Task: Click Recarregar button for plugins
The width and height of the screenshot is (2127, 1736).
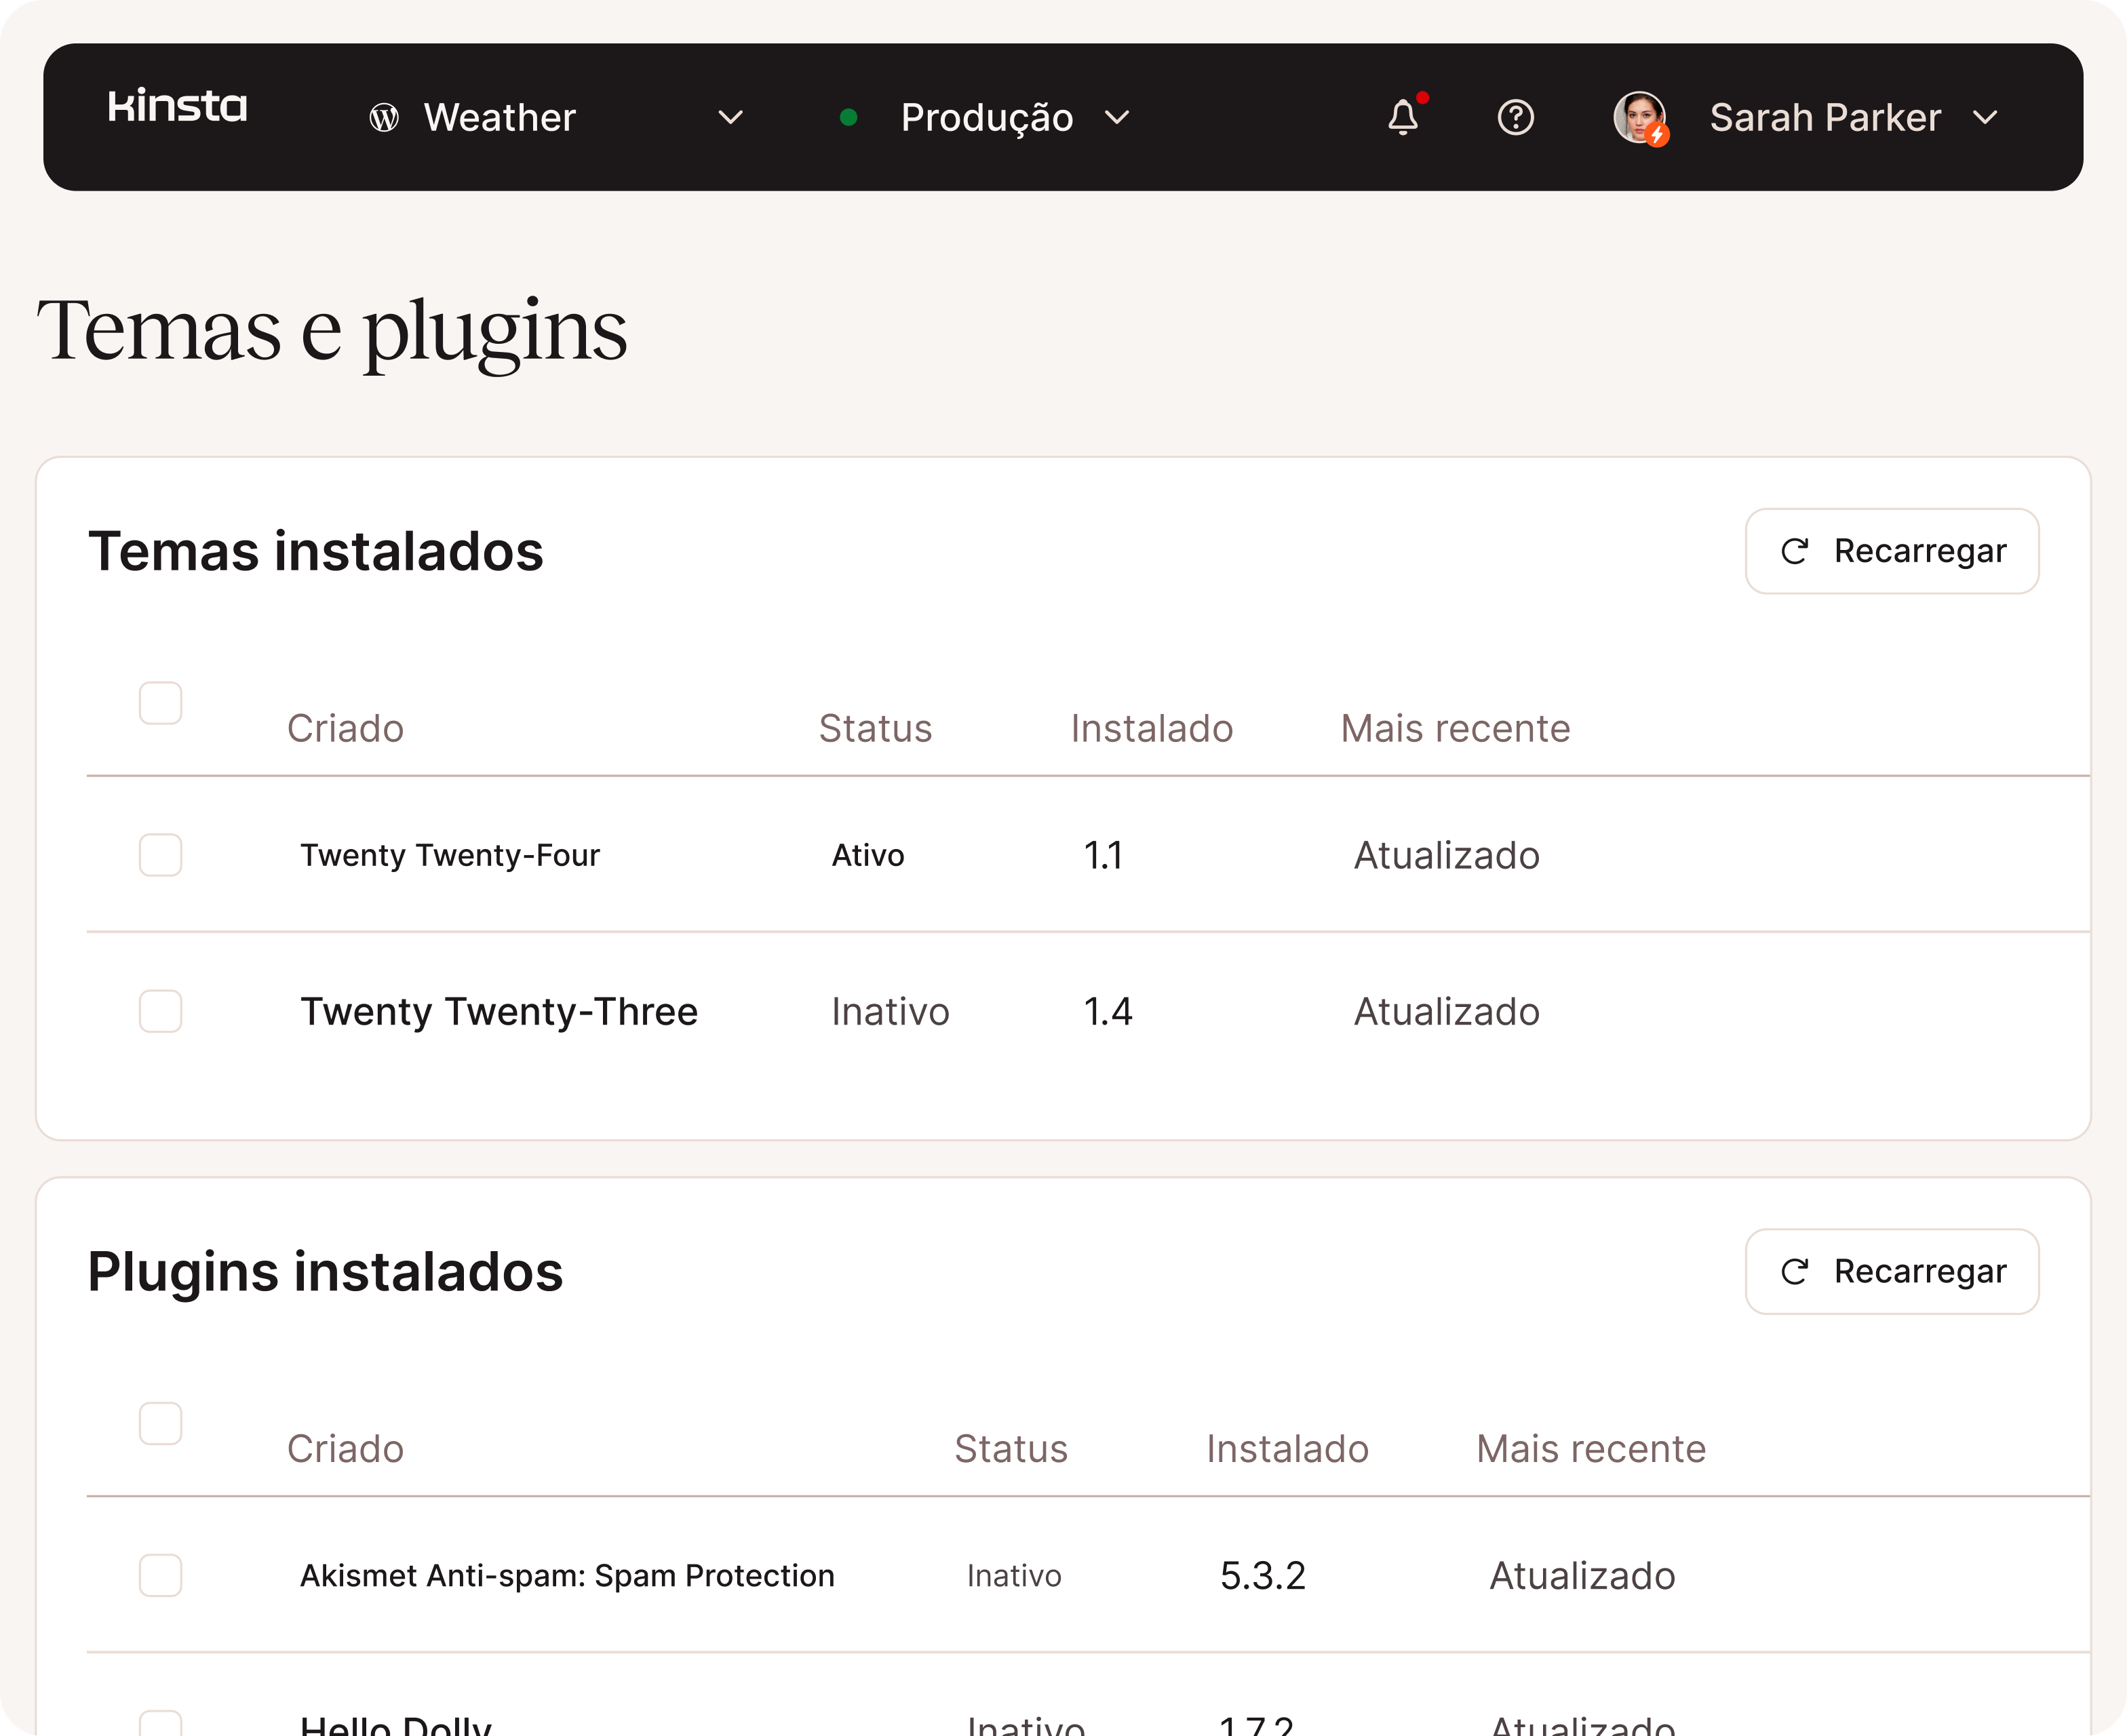Action: 1891,1271
